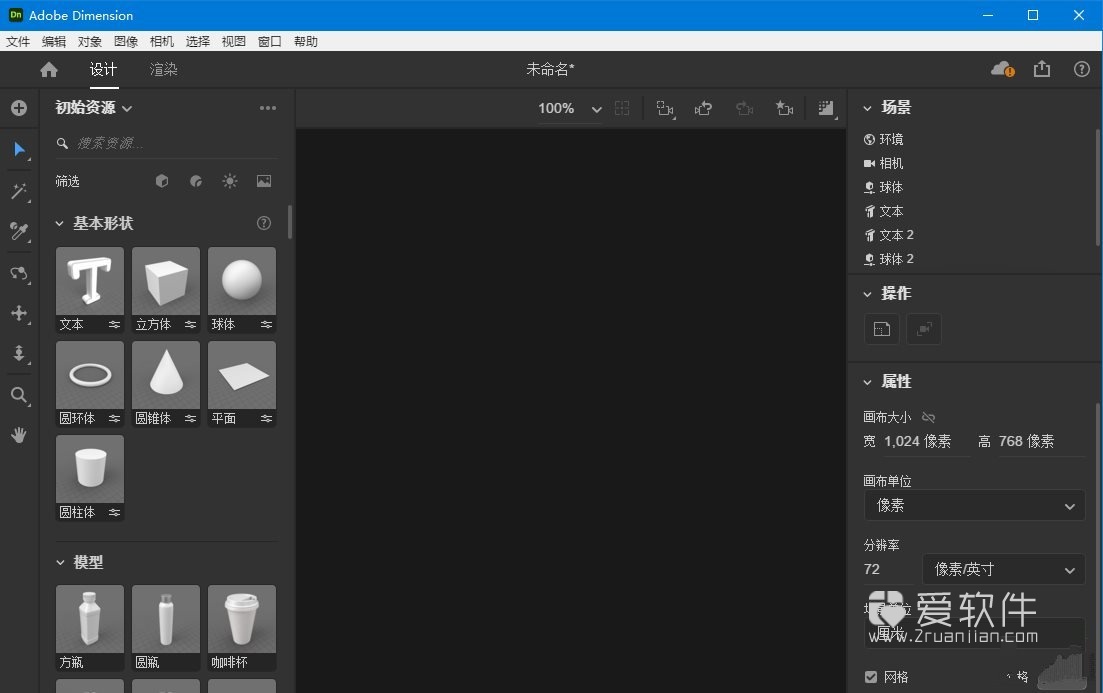This screenshot has width=1103, height=693.
Task: Collapse the 场景 panel
Action: [x=867, y=108]
